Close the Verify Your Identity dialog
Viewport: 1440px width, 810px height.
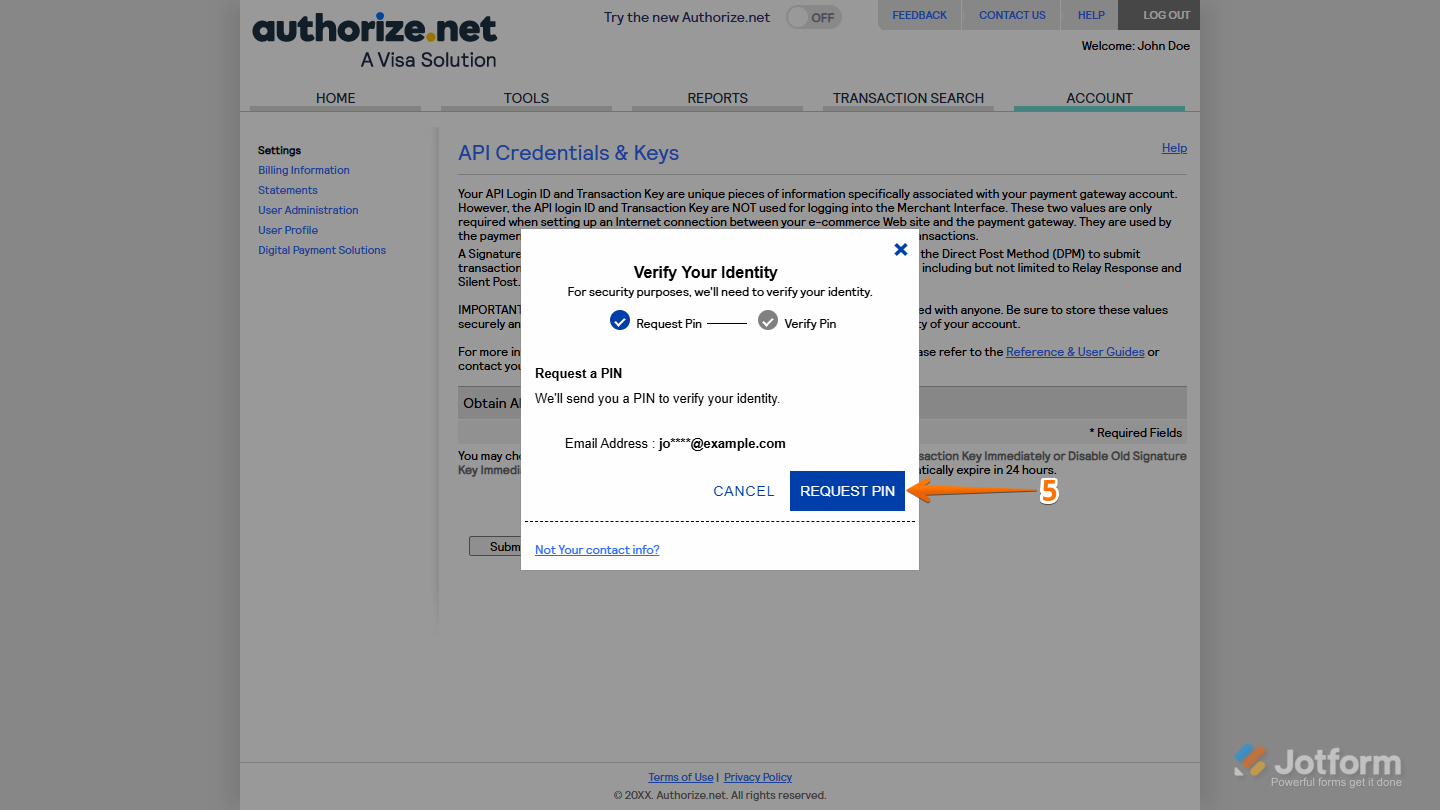click(901, 249)
